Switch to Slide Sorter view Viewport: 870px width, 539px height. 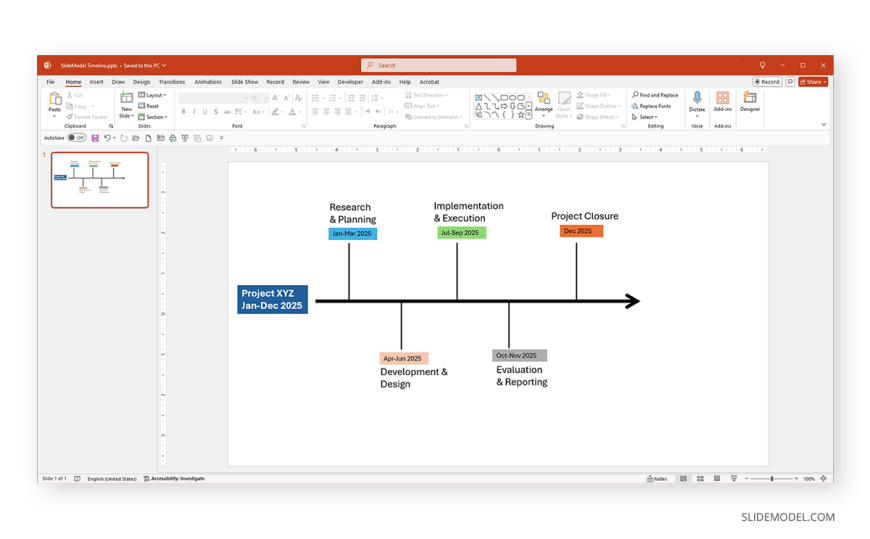tap(700, 478)
